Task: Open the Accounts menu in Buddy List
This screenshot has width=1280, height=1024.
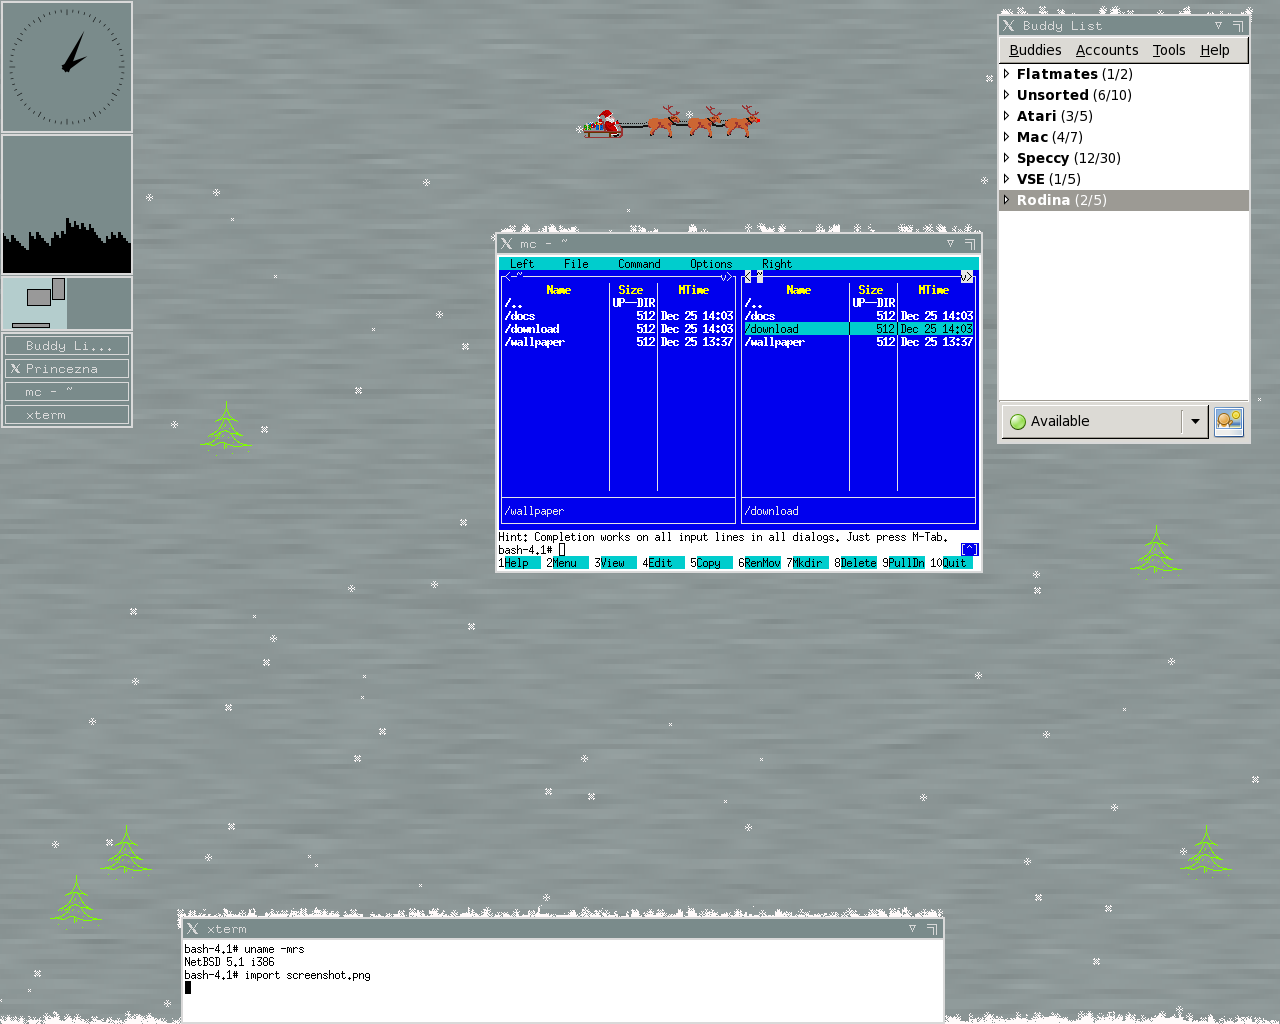Action: coord(1106,50)
